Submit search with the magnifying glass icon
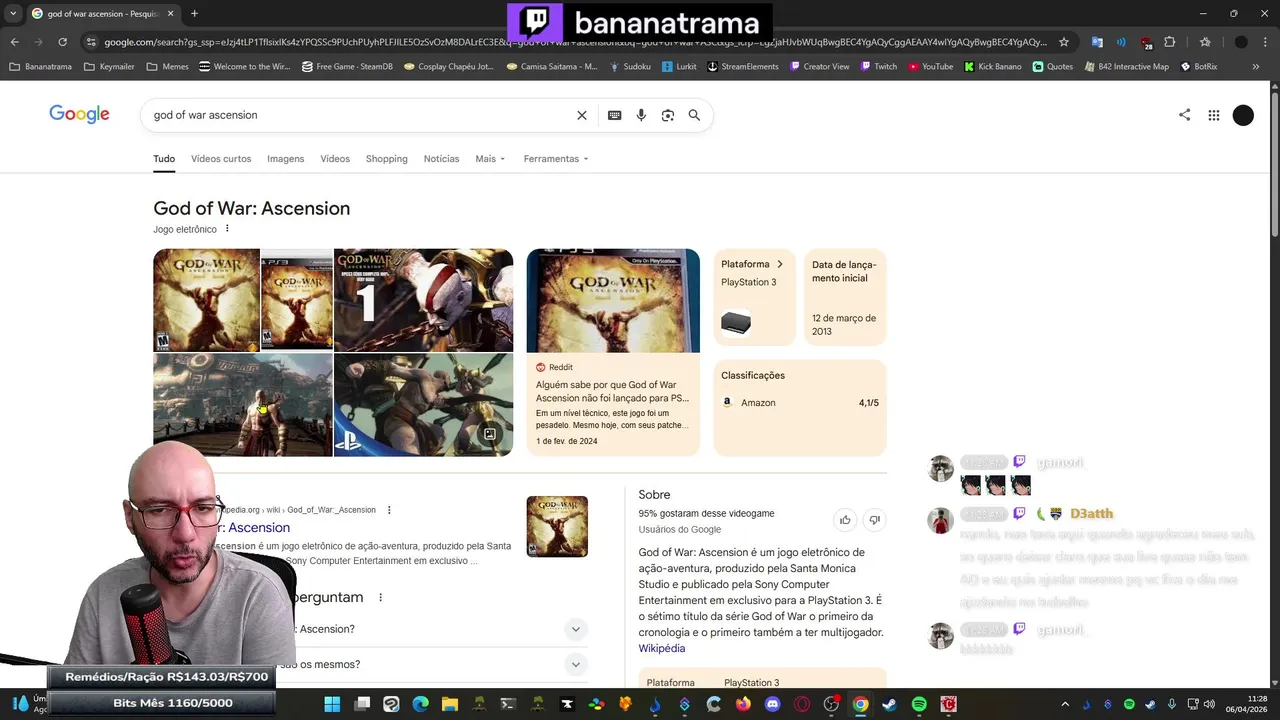Image resolution: width=1280 pixels, height=720 pixels. pyautogui.click(x=694, y=115)
